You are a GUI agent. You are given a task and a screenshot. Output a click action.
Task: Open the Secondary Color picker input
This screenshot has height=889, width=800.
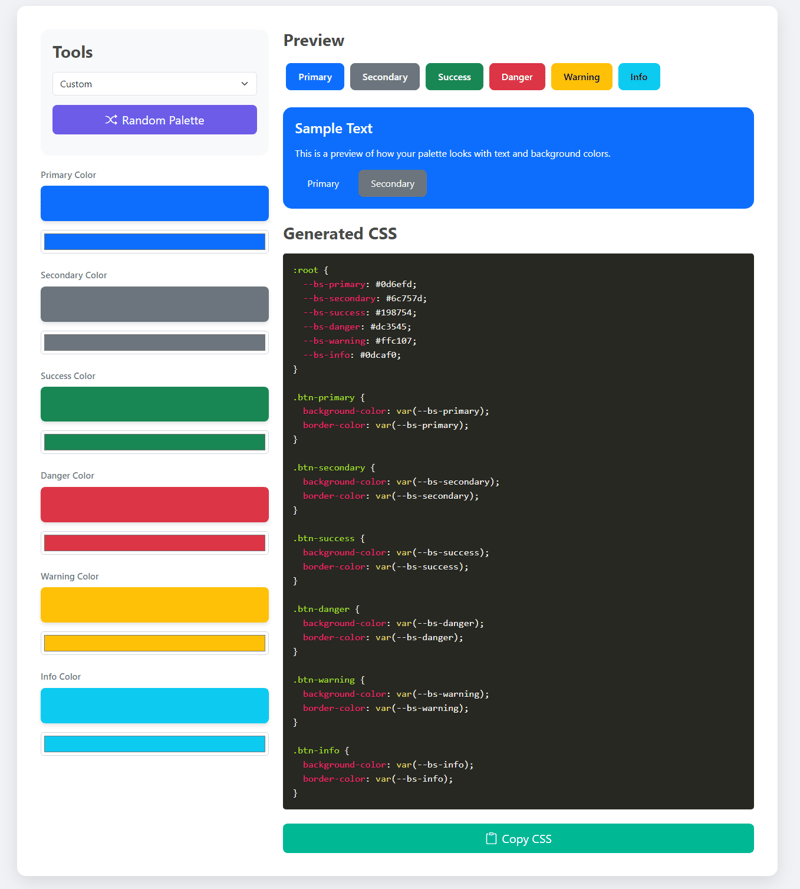(x=154, y=341)
